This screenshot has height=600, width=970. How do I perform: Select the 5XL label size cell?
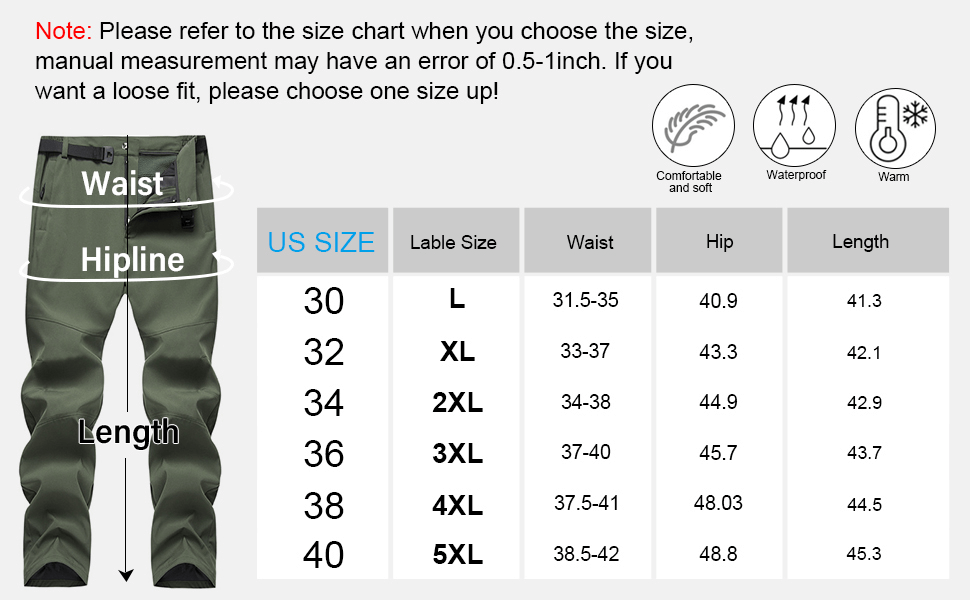(457, 554)
